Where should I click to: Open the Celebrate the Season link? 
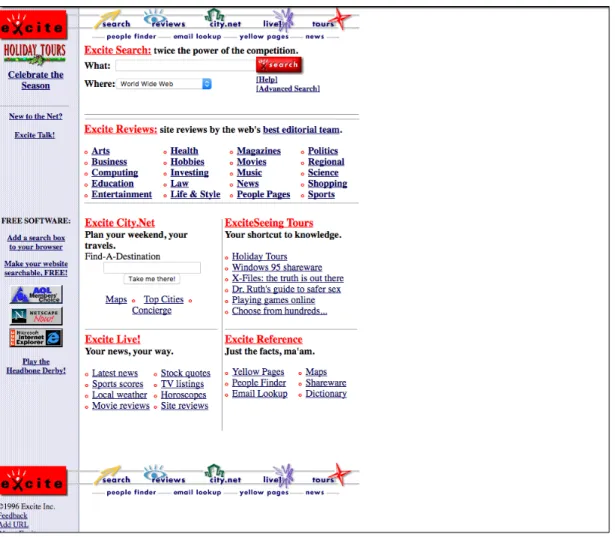click(x=36, y=80)
